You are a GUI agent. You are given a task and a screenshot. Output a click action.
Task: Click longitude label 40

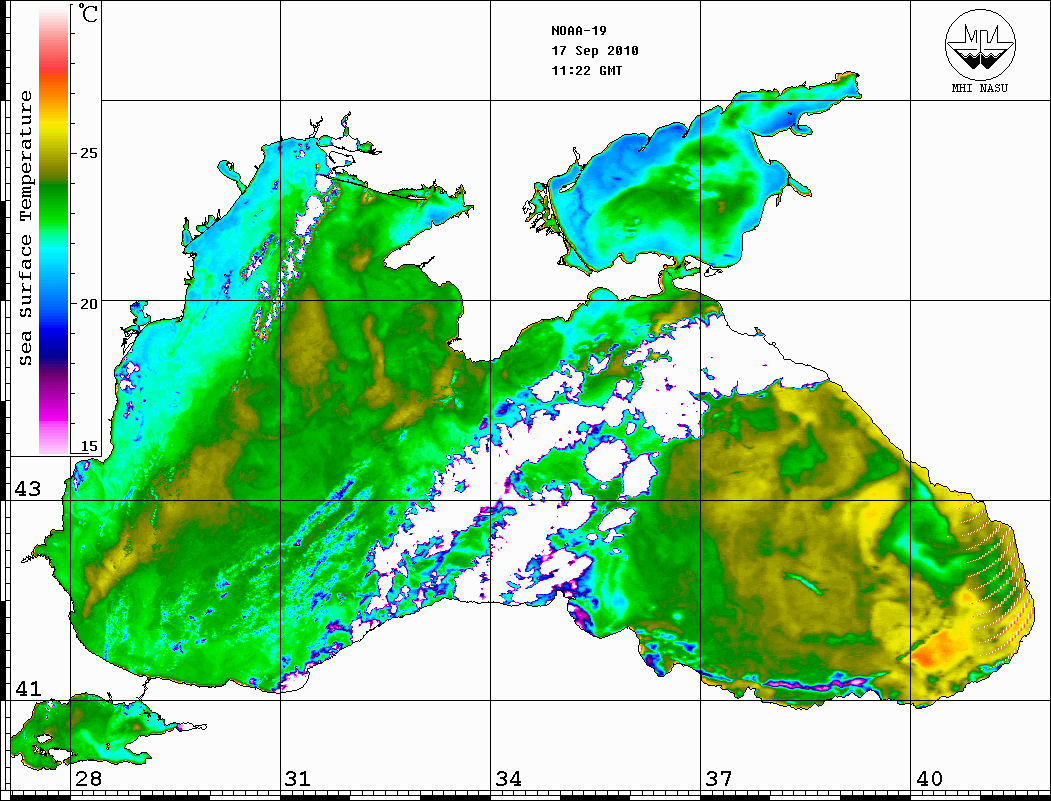(x=929, y=779)
